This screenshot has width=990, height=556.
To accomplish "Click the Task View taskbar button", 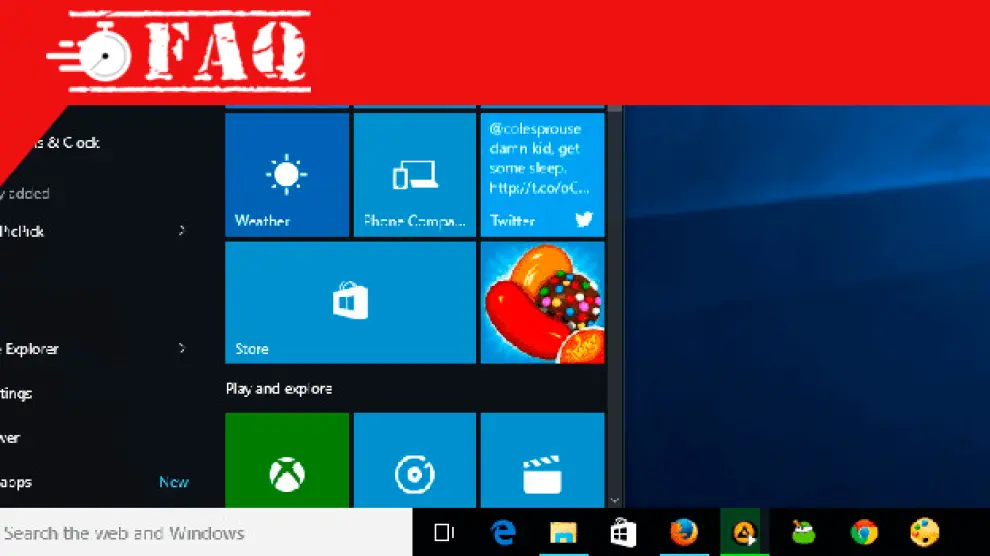I will (x=445, y=533).
